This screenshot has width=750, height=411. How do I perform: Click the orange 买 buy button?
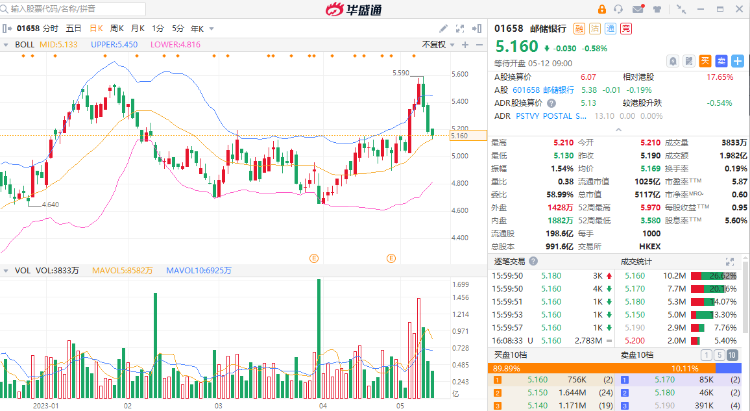click(705, 61)
